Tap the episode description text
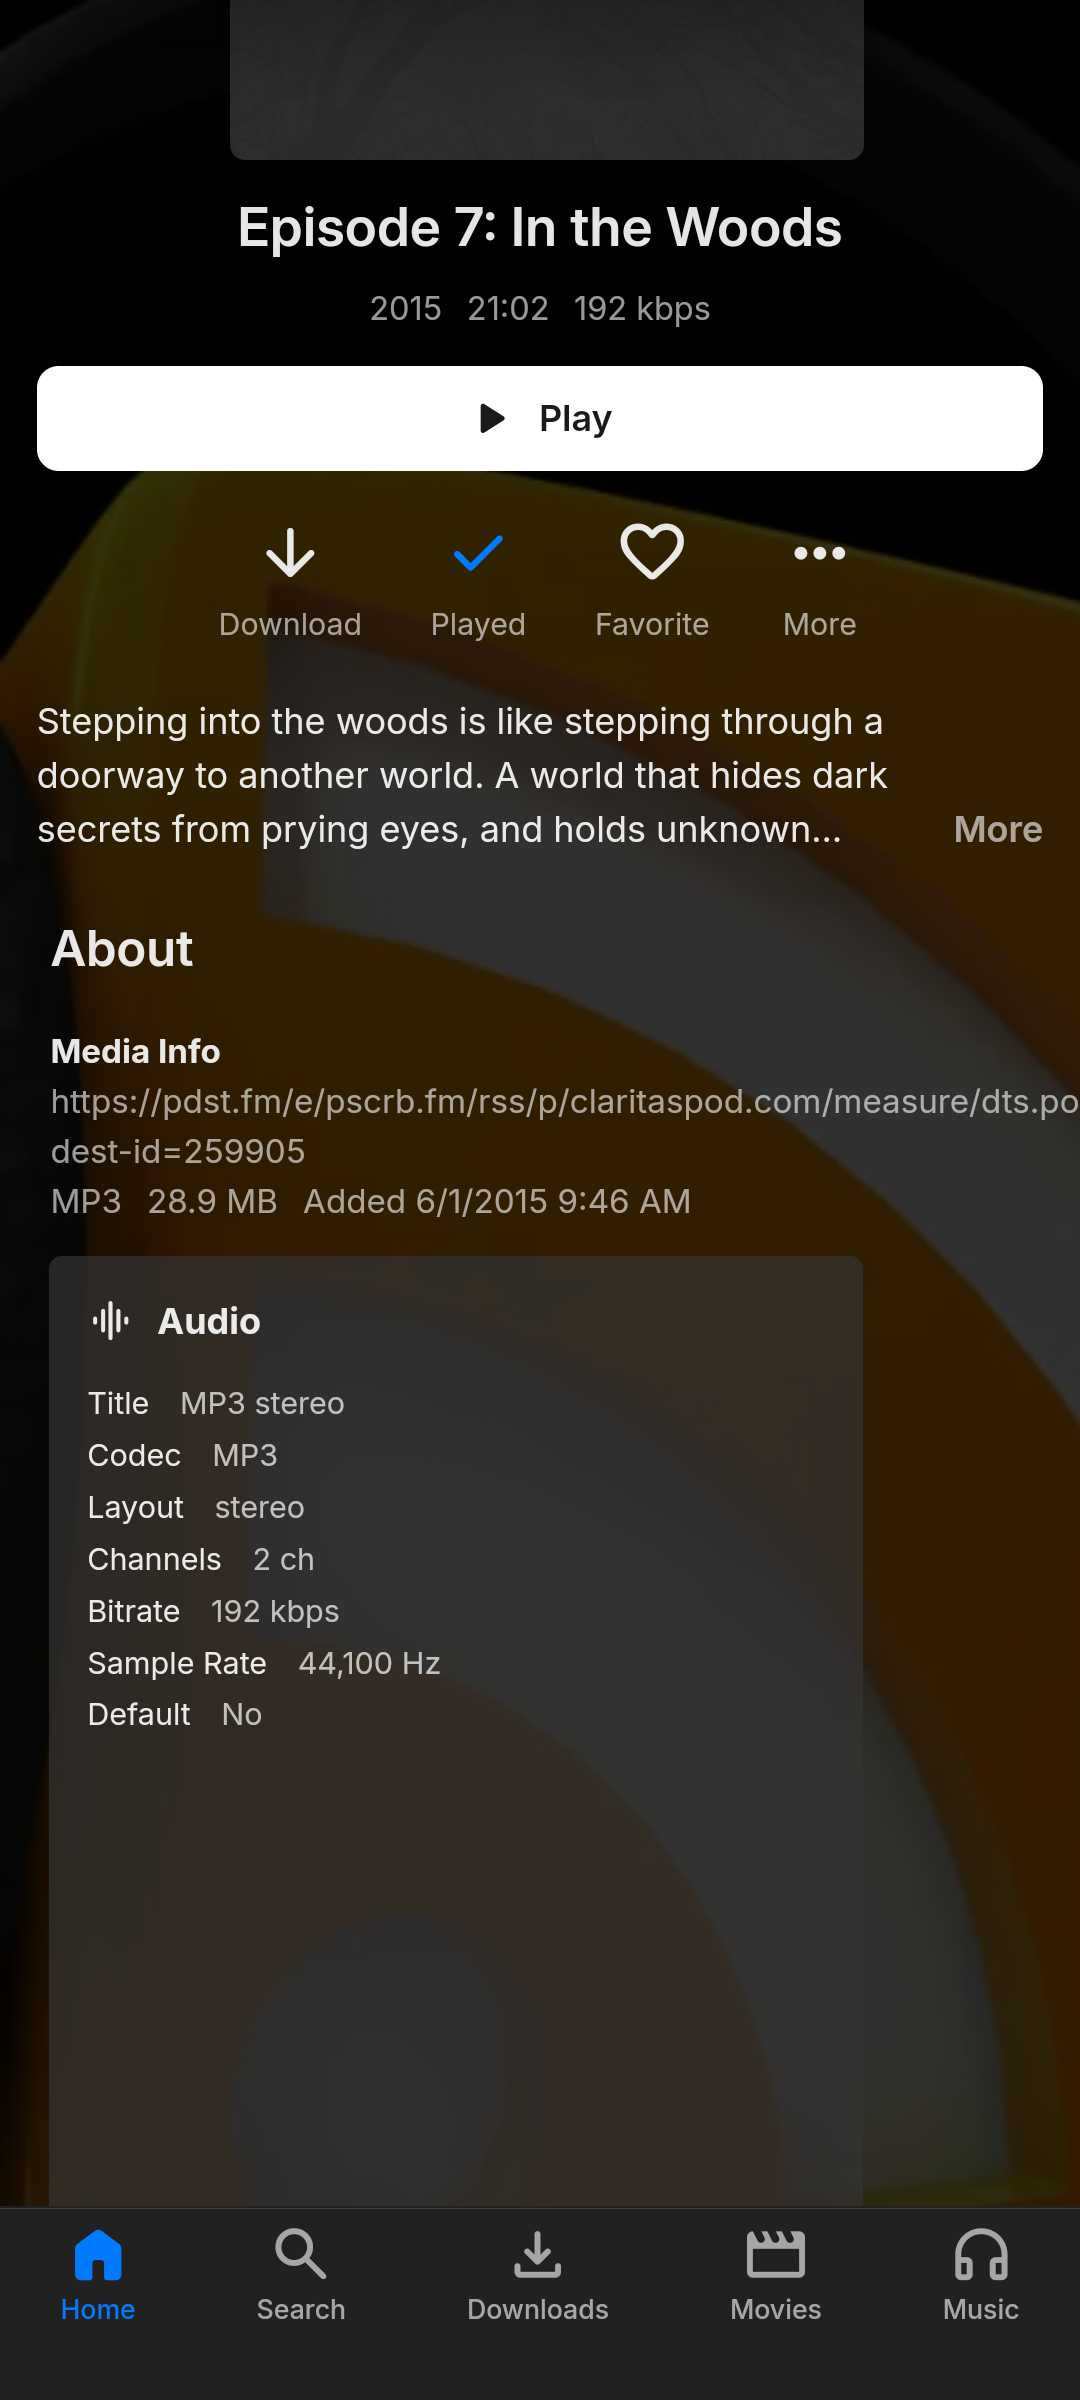The width and height of the screenshot is (1080, 2400). (x=460, y=776)
